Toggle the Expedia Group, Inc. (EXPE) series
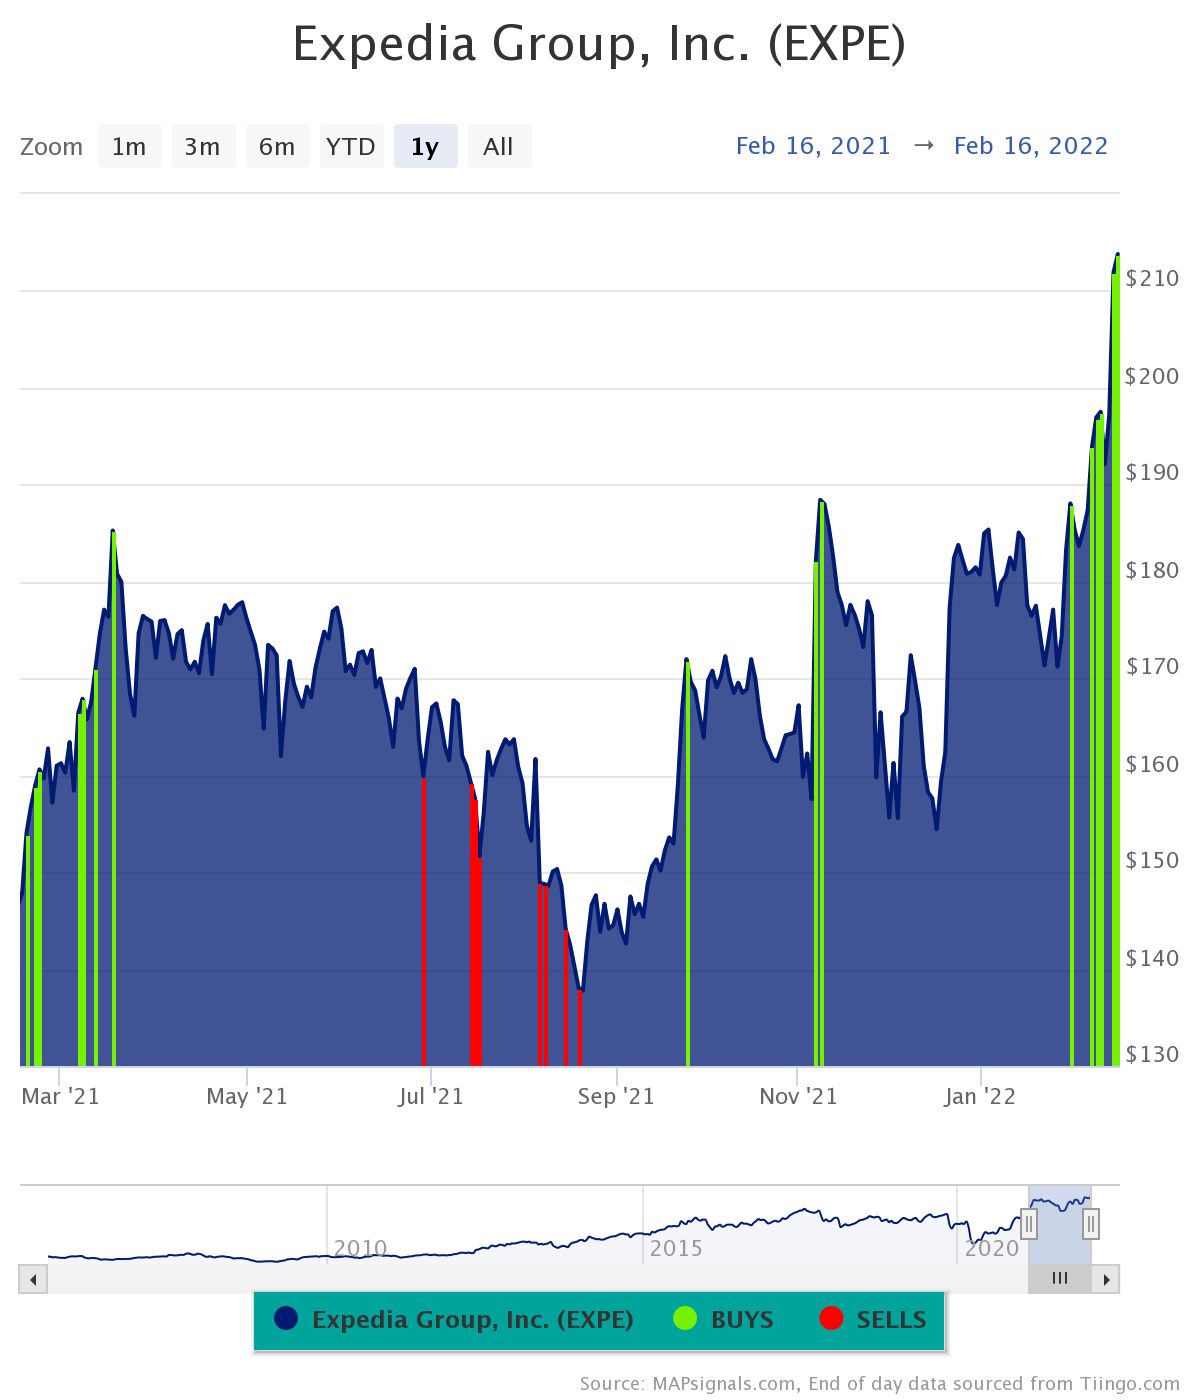Viewport: 1200px width, 1400px height. 454,1320
